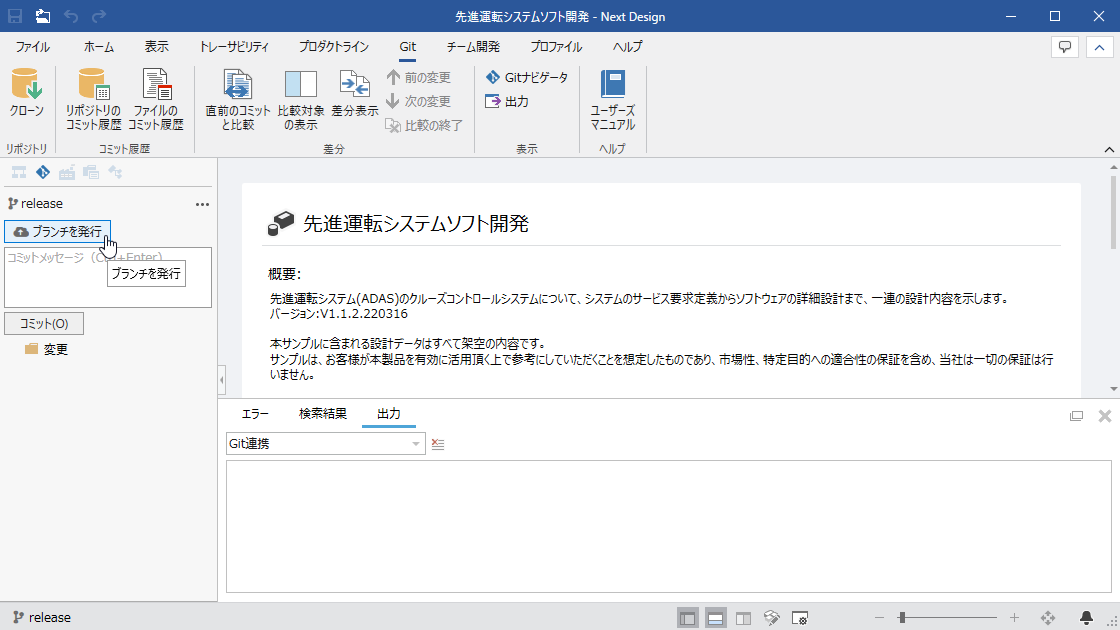Click the 出力 button in the ribbon
The height and width of the screenshot is (630, 1120).
(x=506, y=101)
